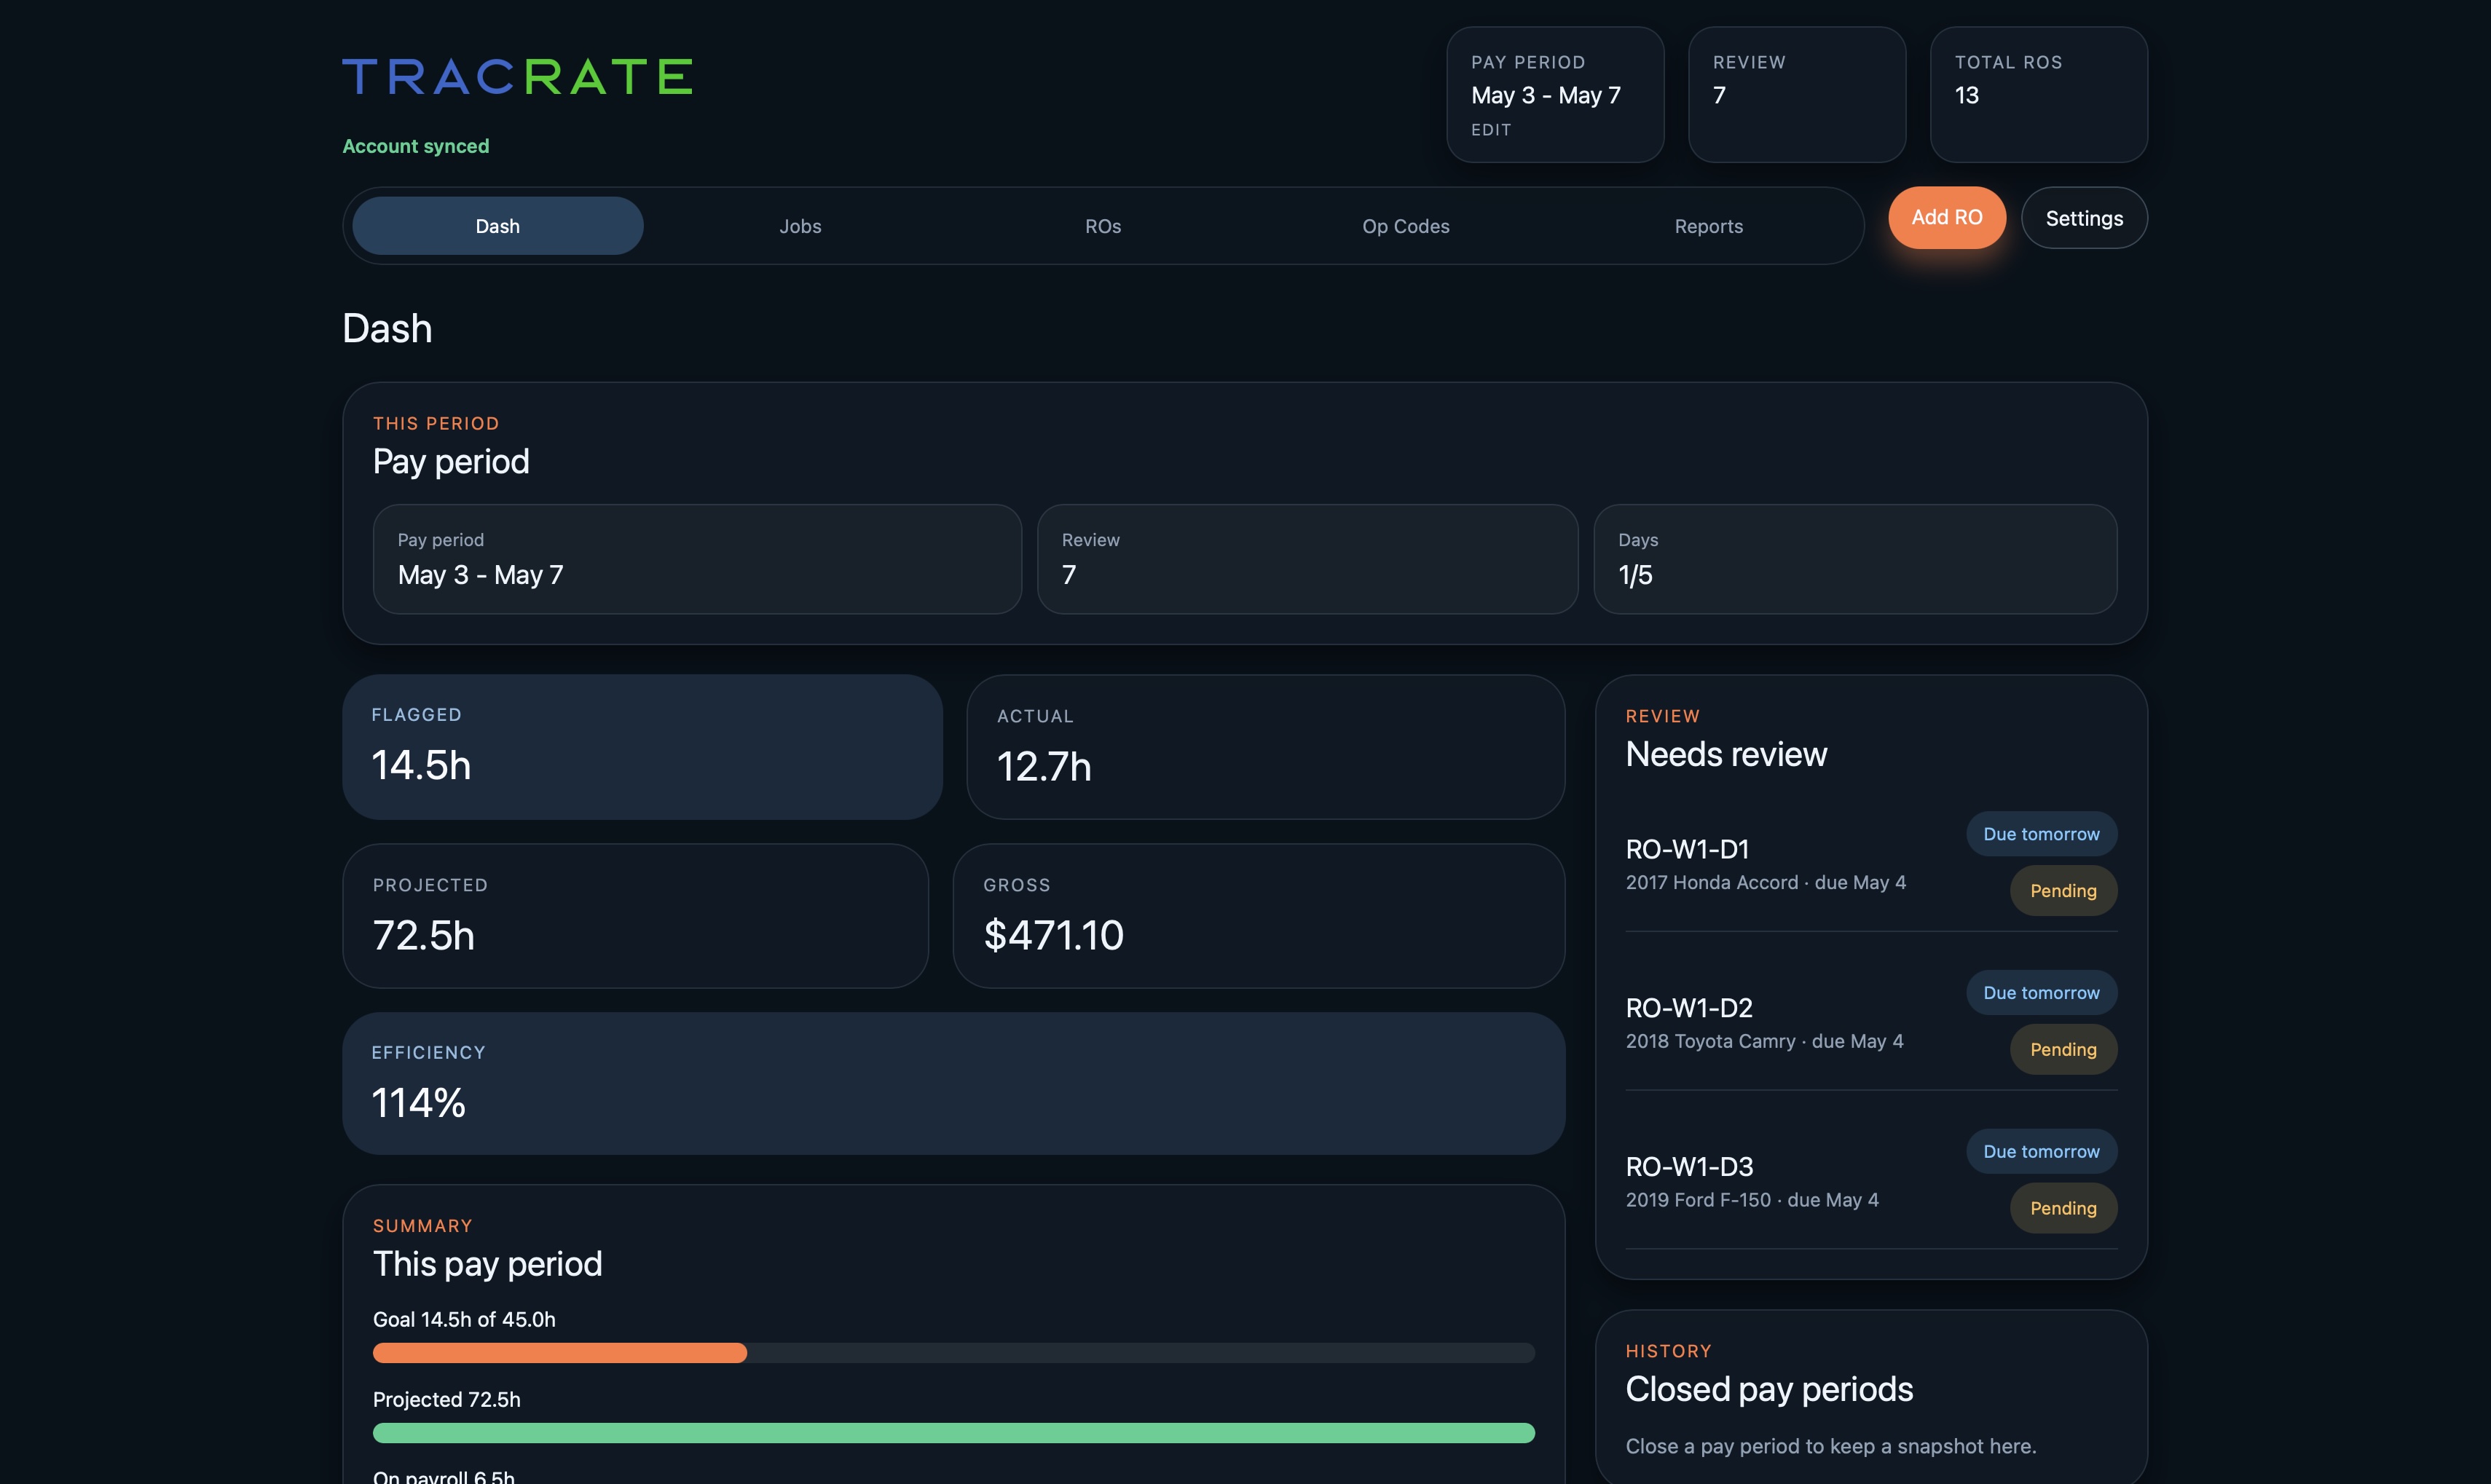This screenshot has width=2491, height=1484.
Task: Open the Op Codes tab
Action: [1405, 226]
